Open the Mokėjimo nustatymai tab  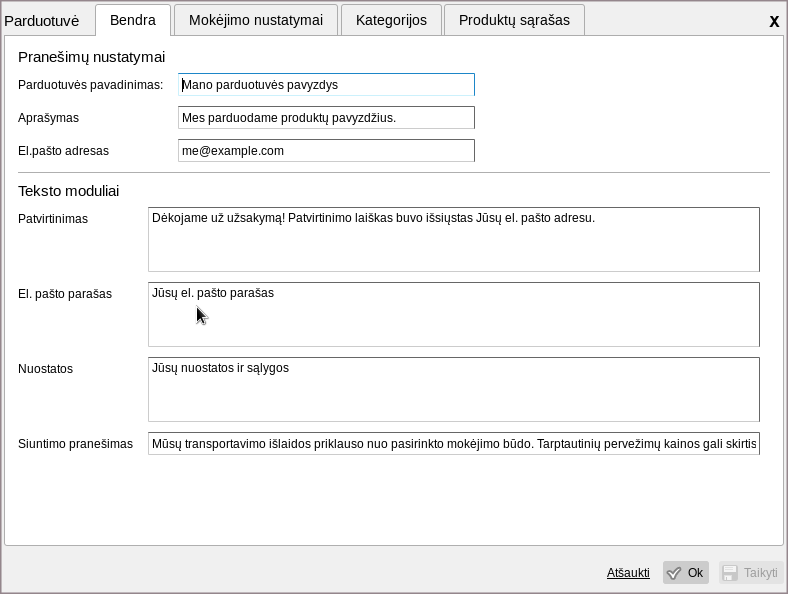pos(256,20)
